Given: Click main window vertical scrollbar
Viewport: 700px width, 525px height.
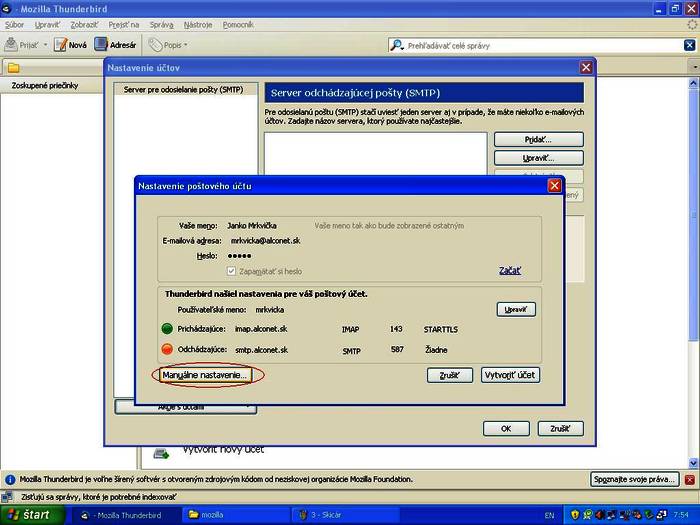Looking at the screenshot, I should coord(693,213).
